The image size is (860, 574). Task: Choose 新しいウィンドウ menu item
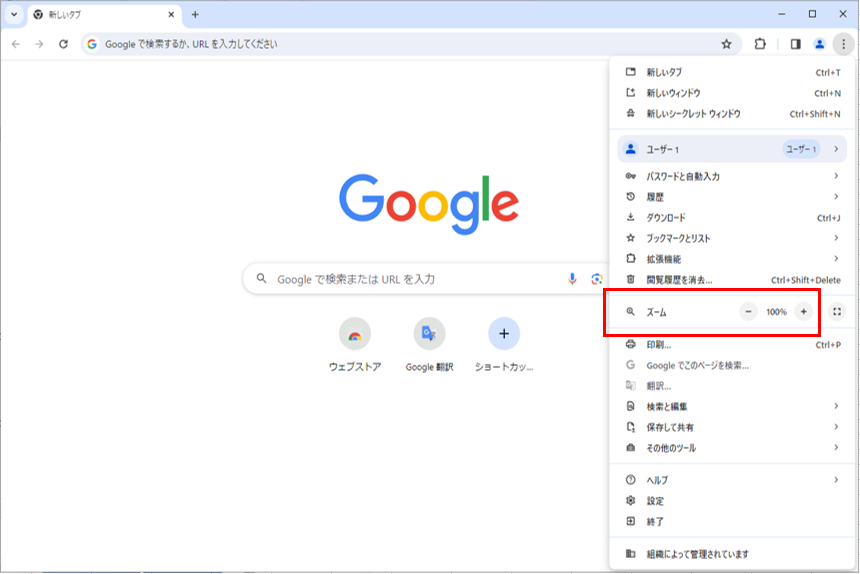pos(733,93)
